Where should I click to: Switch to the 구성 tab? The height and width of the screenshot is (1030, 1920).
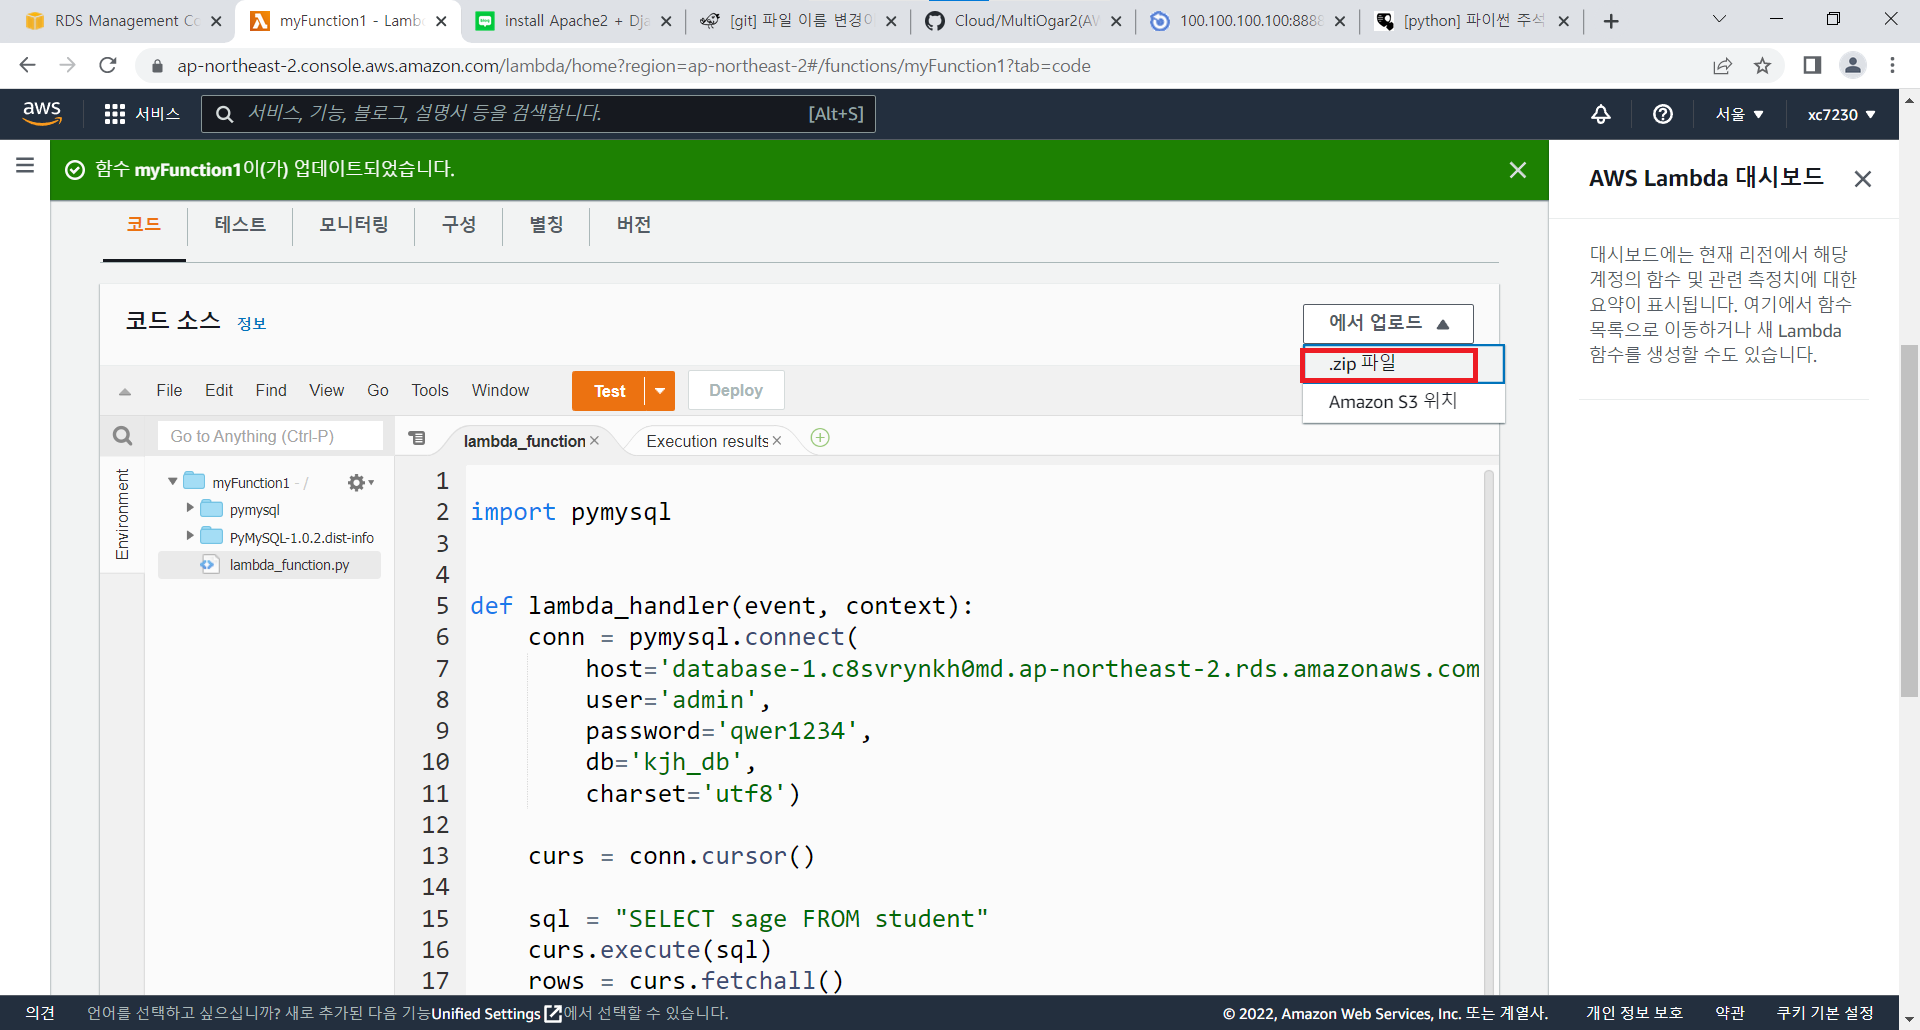point(459,225)
